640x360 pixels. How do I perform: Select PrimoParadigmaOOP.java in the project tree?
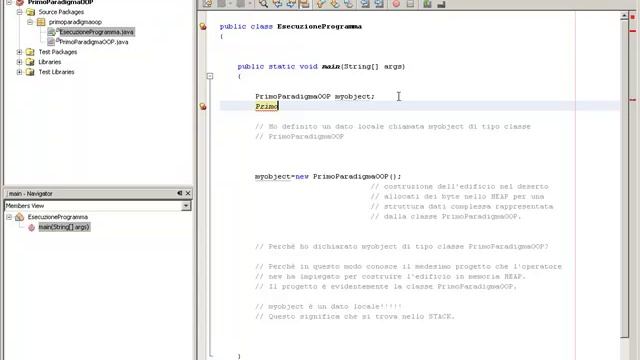tap(94, 42)
